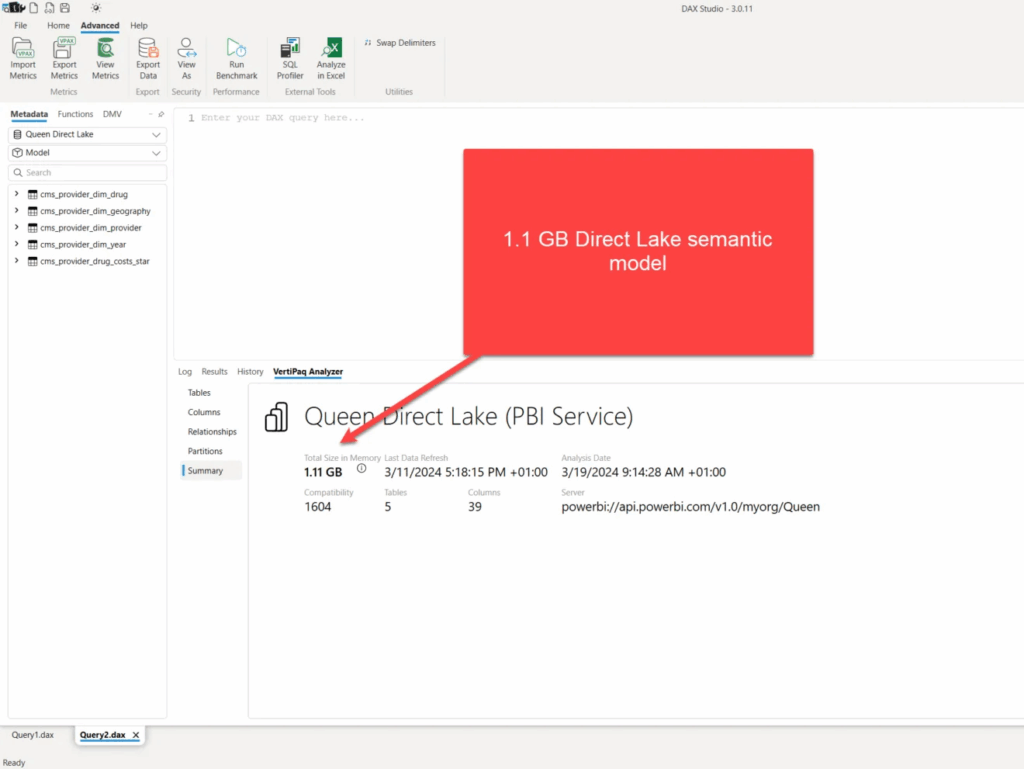Close the Query2.dax tab

pyautogui.click(x=136, y=735)
